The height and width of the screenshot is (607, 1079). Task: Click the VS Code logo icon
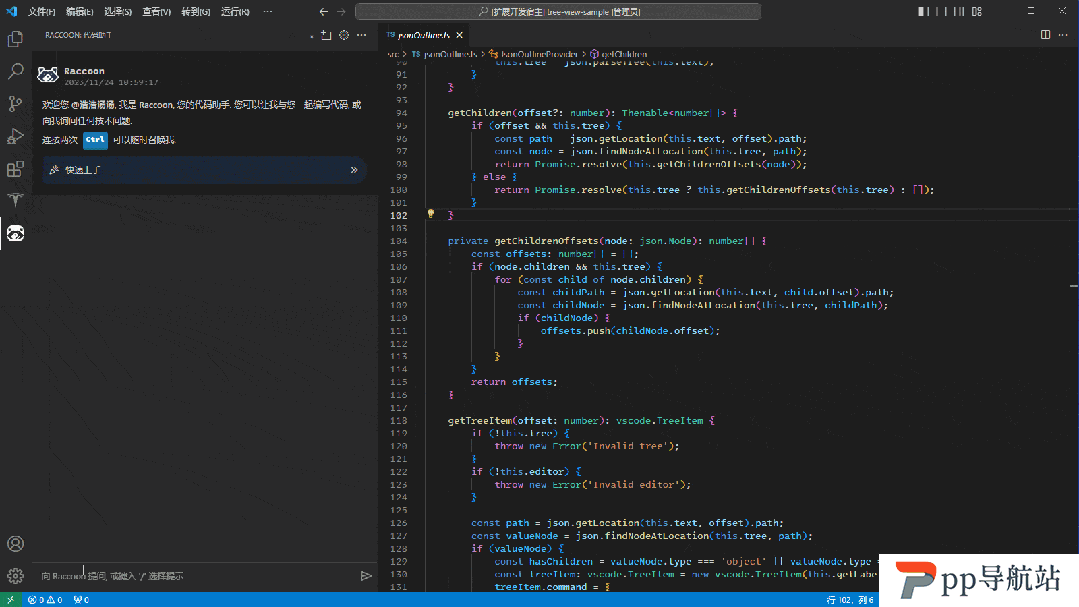(11, 11)
